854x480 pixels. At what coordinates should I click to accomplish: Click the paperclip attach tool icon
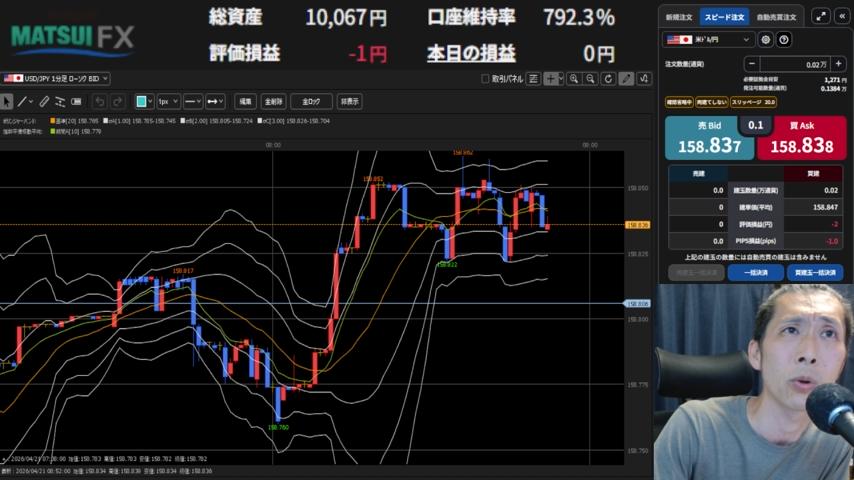[44, 101]
